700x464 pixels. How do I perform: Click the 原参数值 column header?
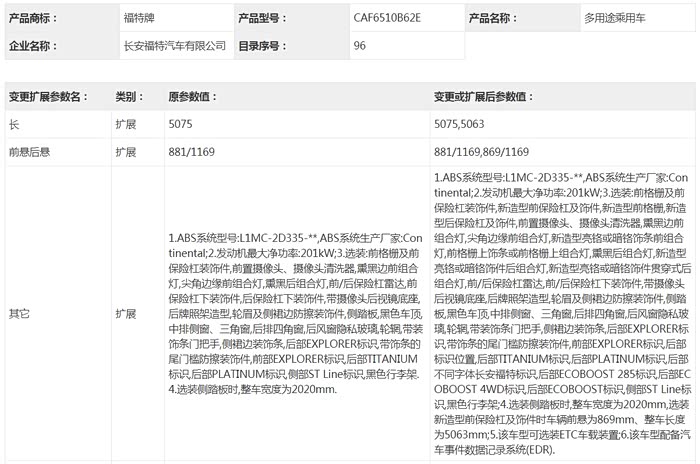coord(192,96)
